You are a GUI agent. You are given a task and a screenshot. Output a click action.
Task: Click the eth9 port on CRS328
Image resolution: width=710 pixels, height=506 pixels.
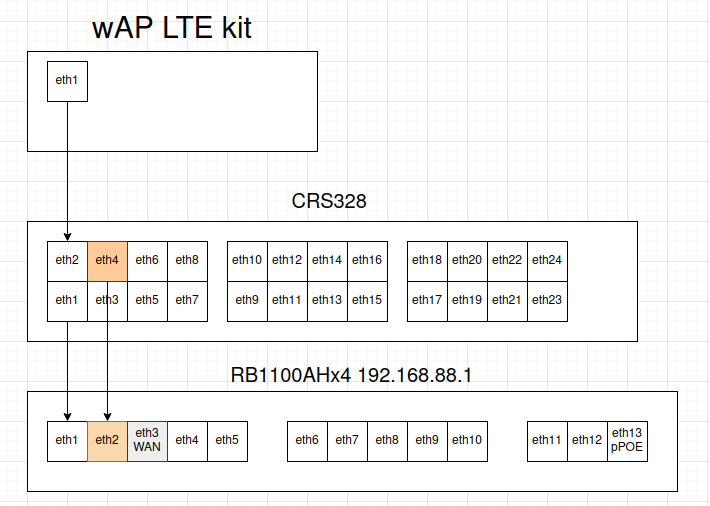click(247, 301)
